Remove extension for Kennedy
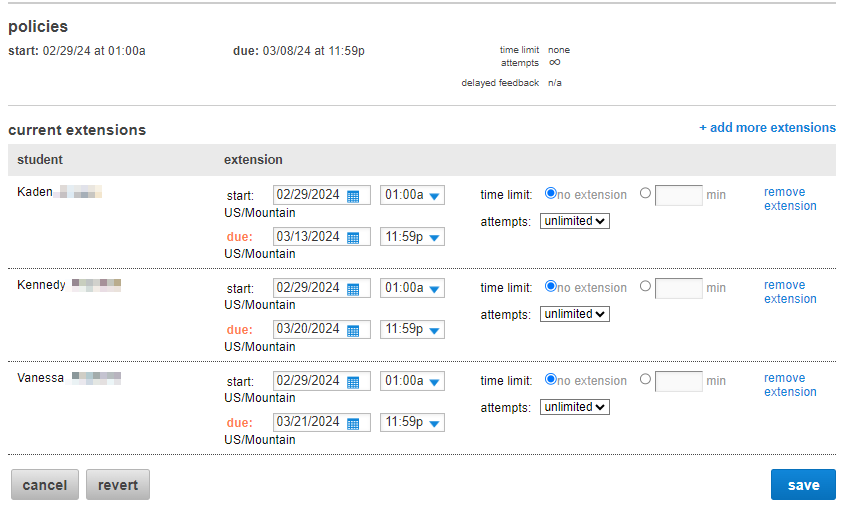Image resolution: width=857 pixels, height=517 pixels. (789, 292)
